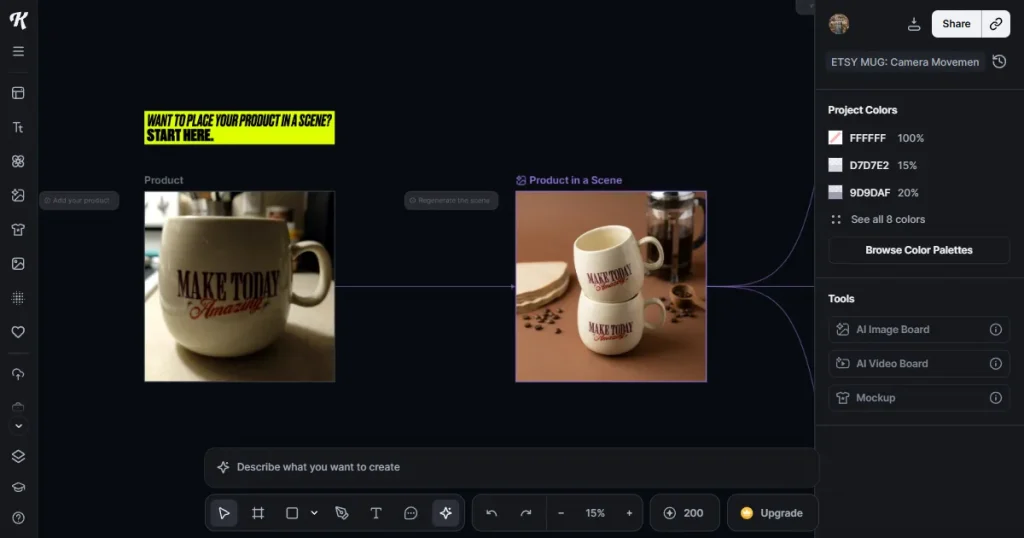Open version history clock icon
Screen dimensions: 1024x538
tap(999, 62)
